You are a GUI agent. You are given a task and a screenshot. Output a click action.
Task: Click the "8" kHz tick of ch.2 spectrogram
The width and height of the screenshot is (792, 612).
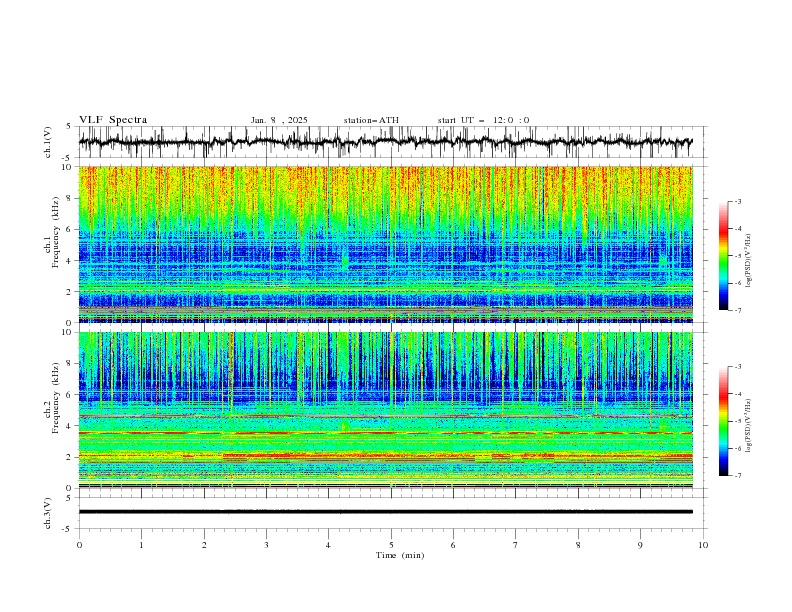coord(70,364)
